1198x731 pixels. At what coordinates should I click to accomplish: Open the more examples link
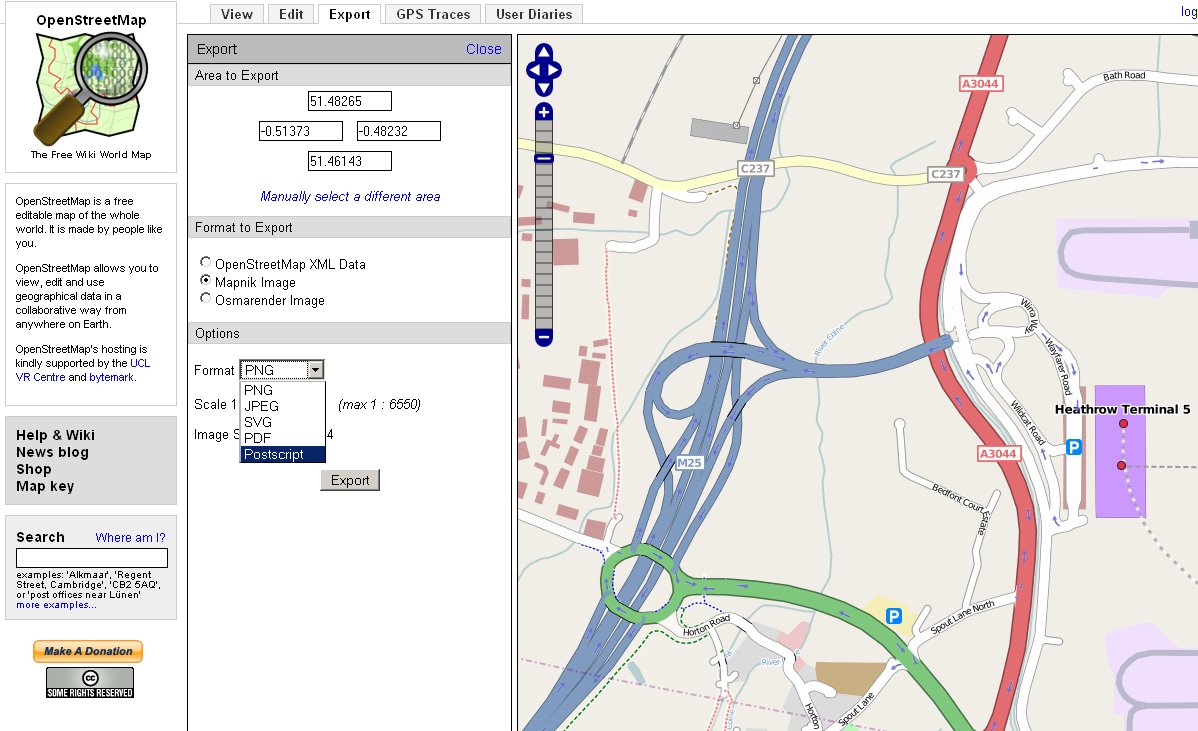[57, 604]
